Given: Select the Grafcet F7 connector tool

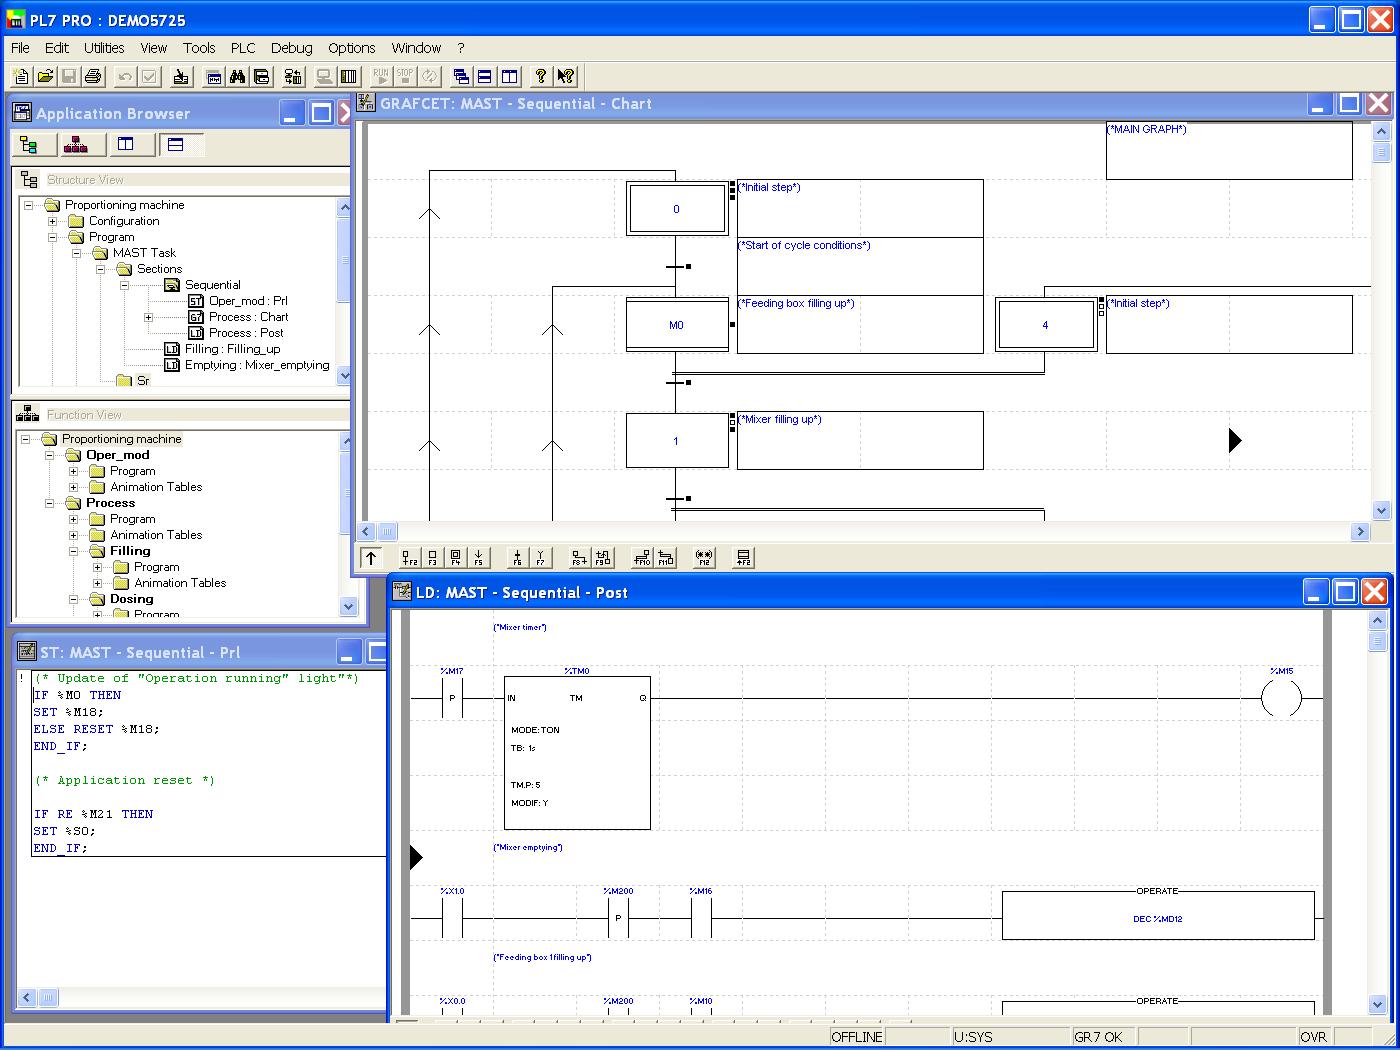Looking at the screenshot, I should pyautogui.click(x=540, y=558).
